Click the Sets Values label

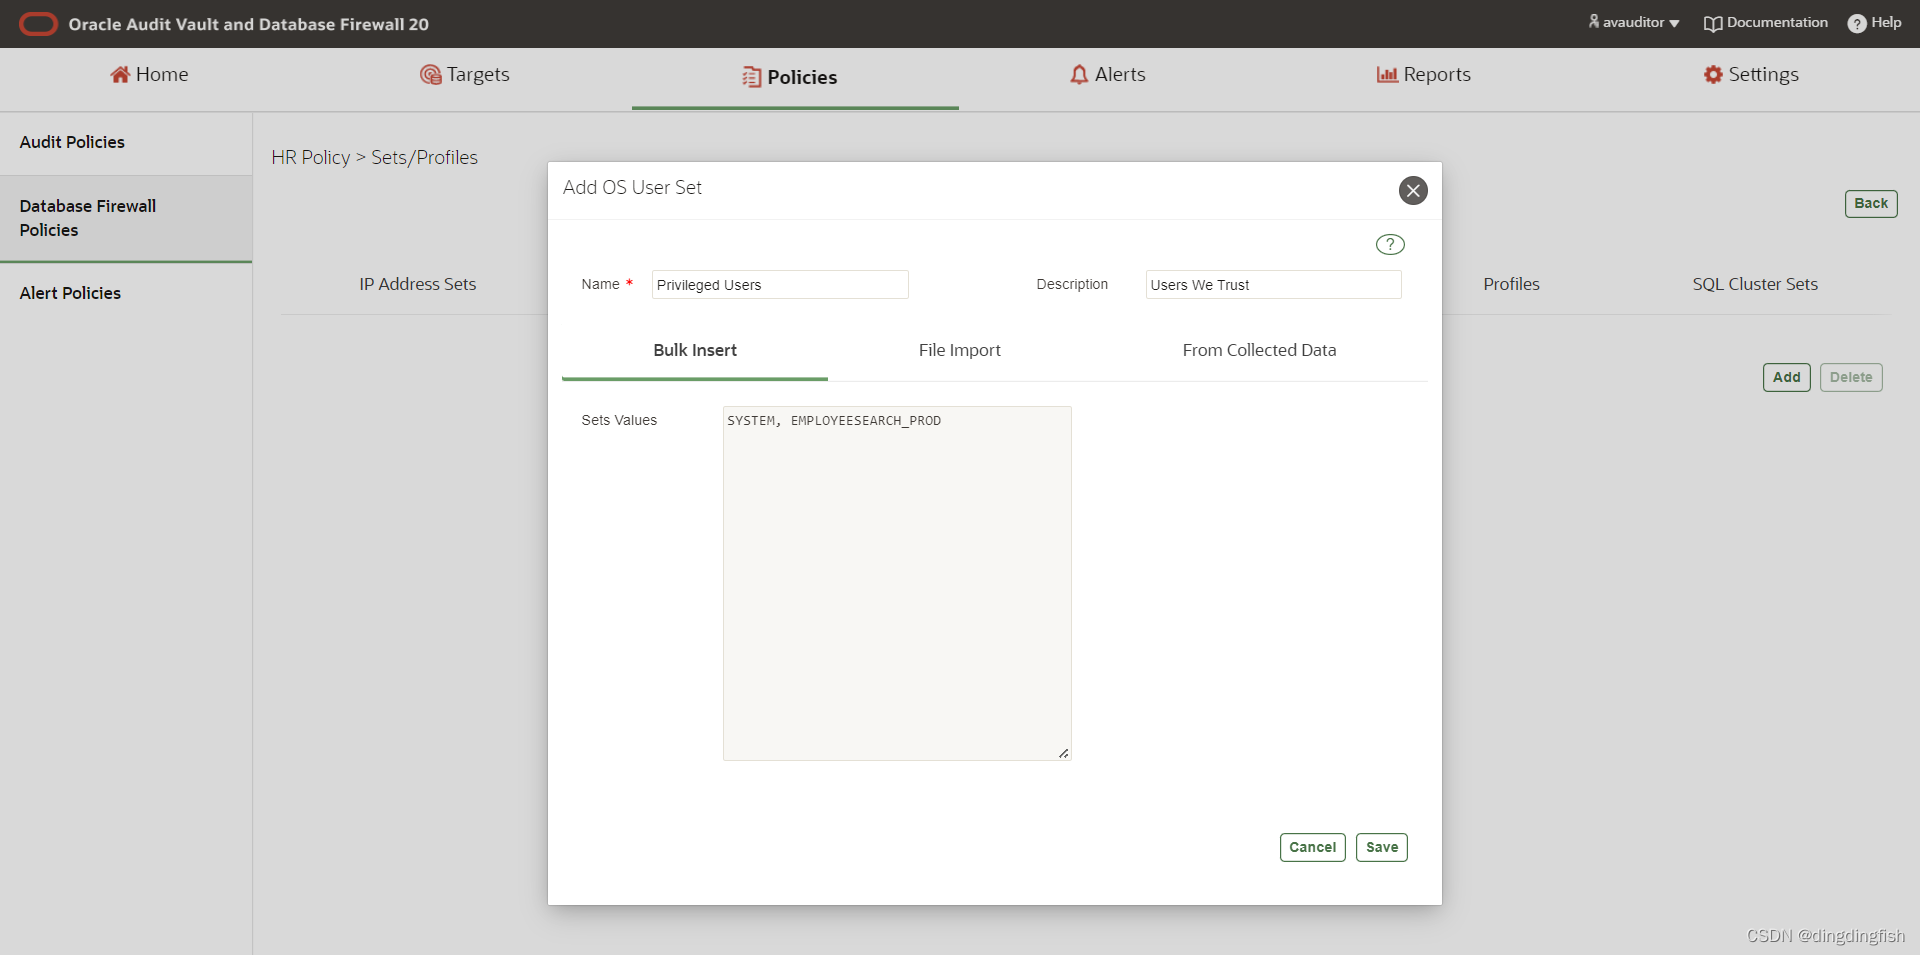point(619,420)
